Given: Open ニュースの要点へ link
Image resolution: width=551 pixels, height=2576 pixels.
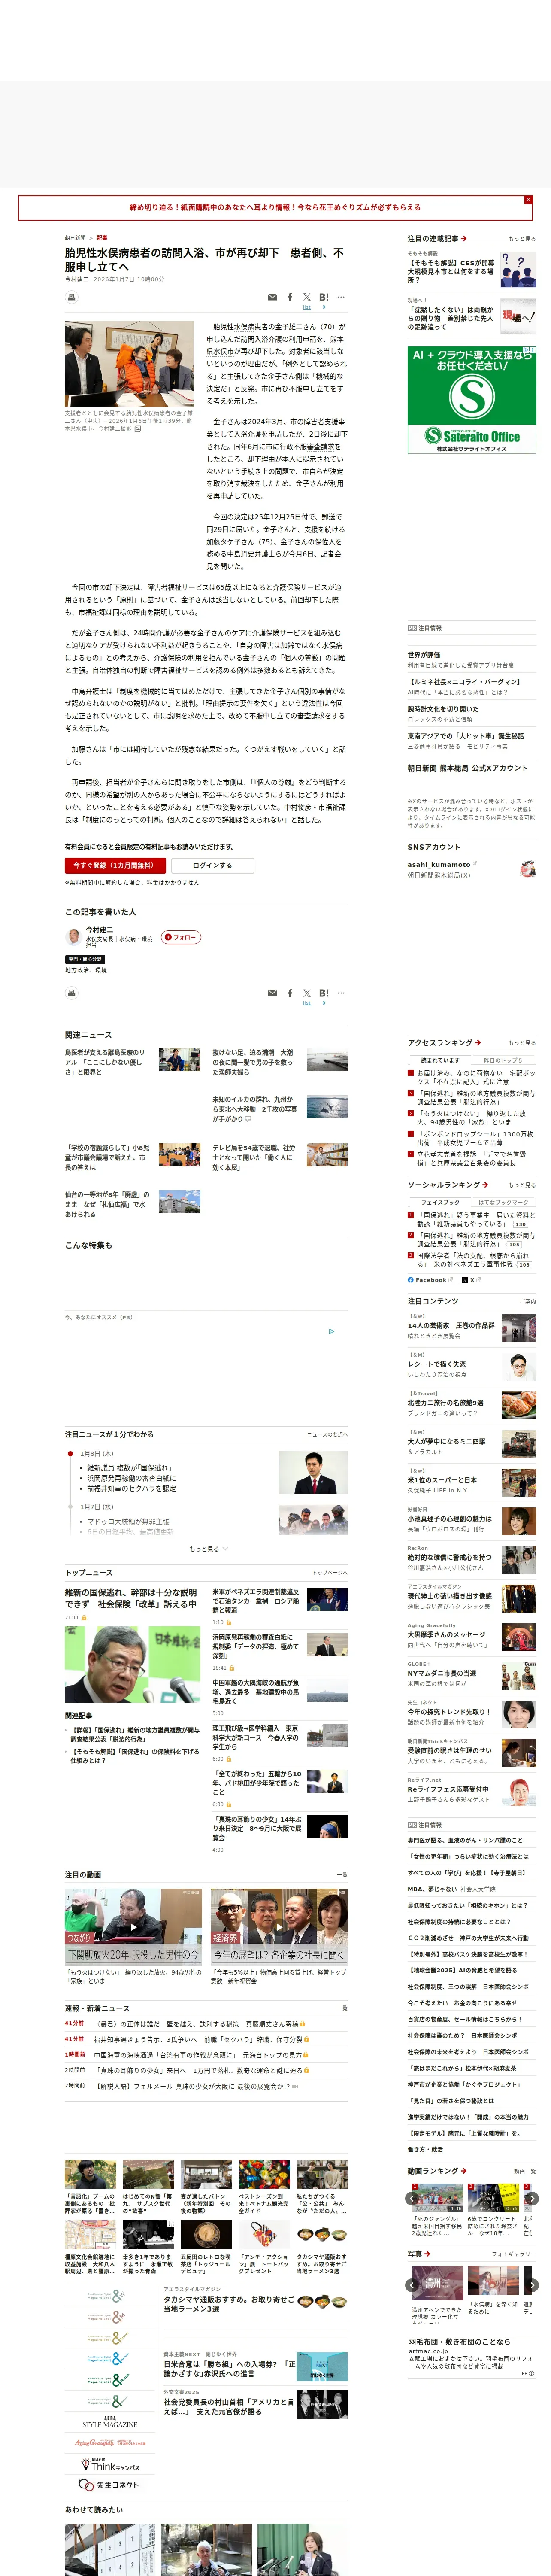Looking at the screenshot, I should (x=327, y=1434).
